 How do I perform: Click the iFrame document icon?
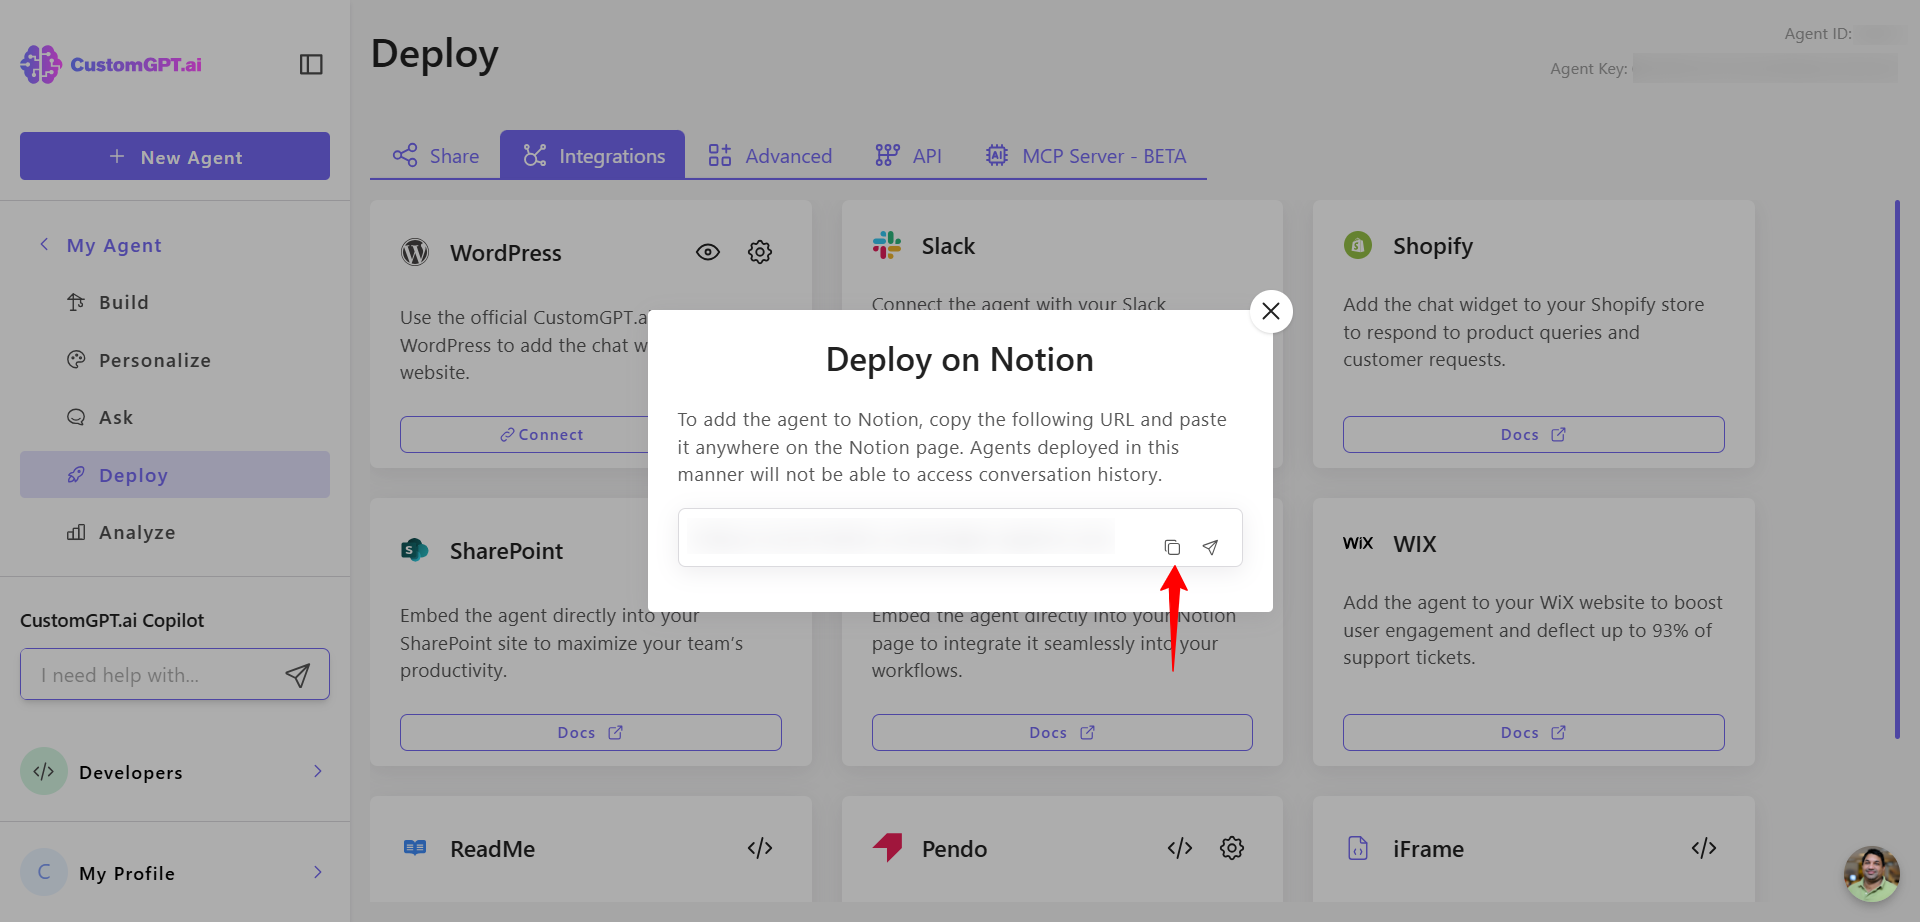pos(1358,848)
